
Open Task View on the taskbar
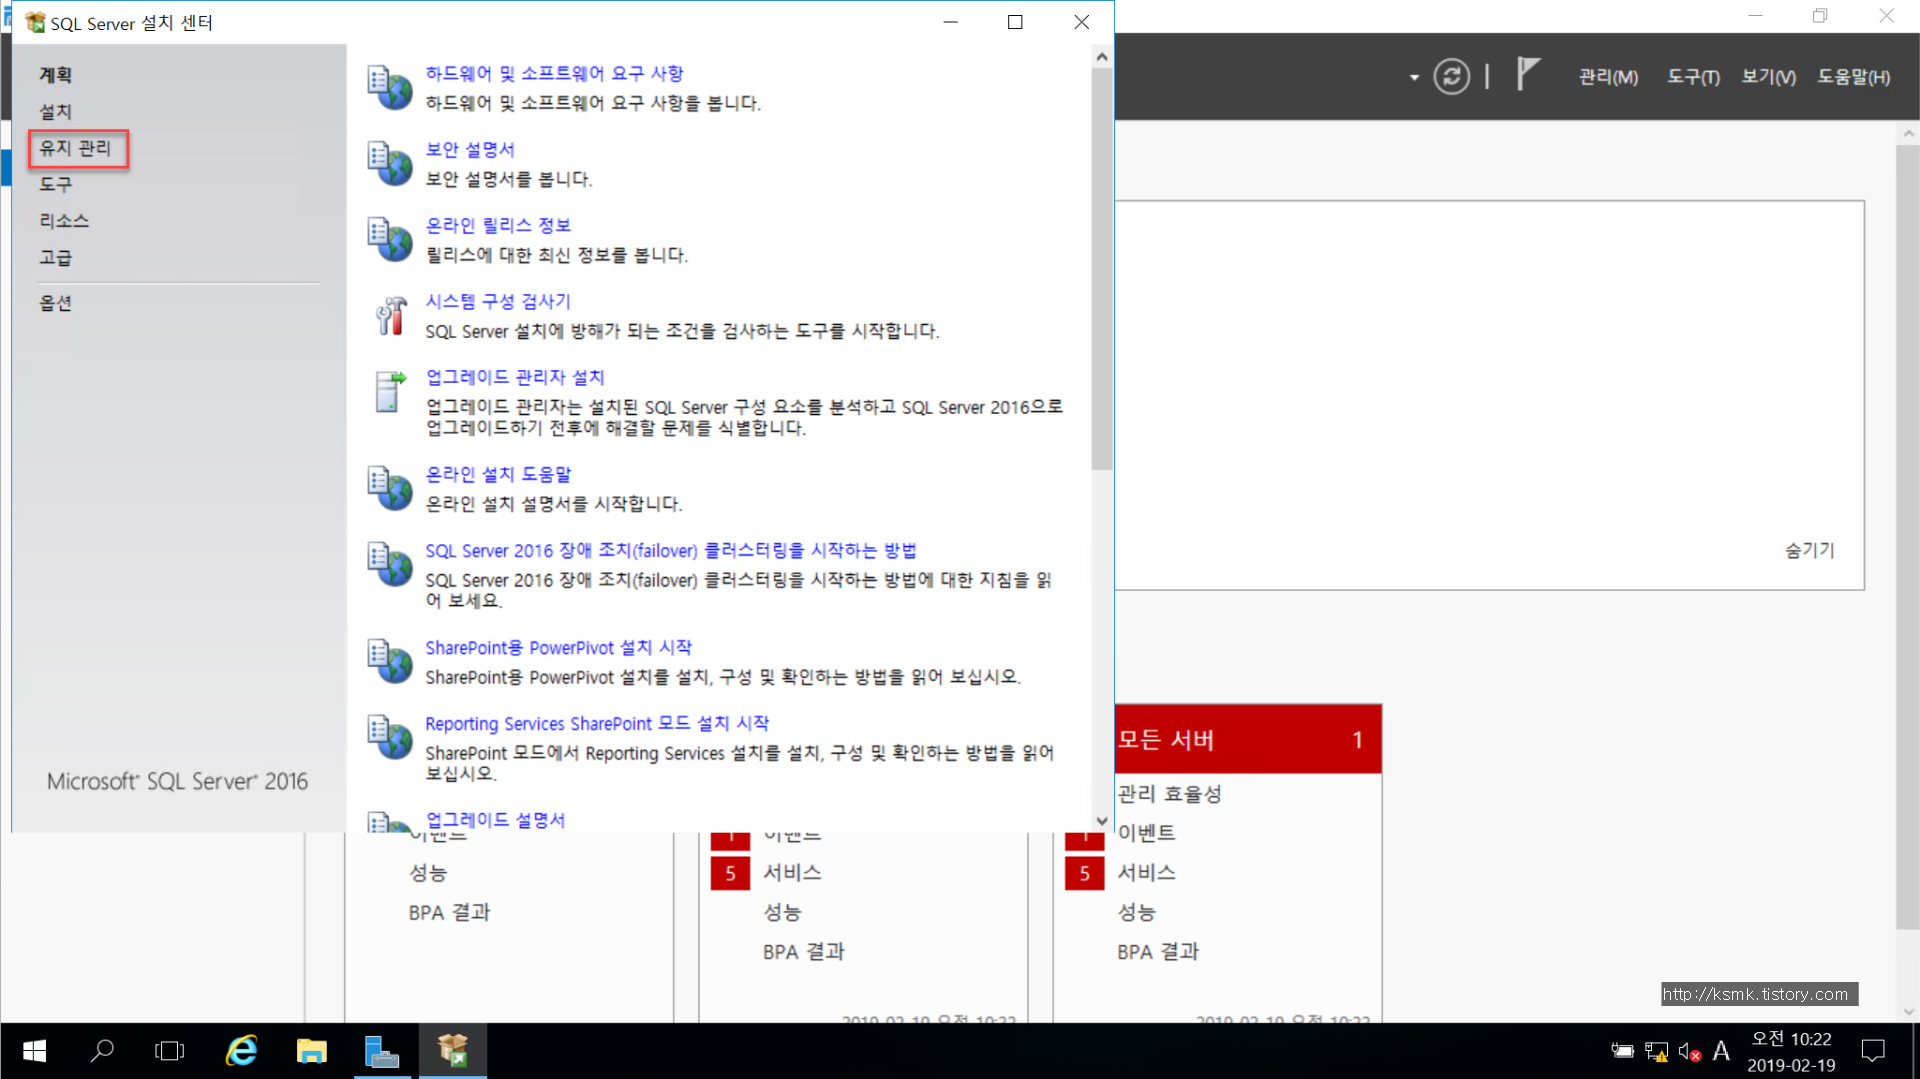click(170, 1051)
